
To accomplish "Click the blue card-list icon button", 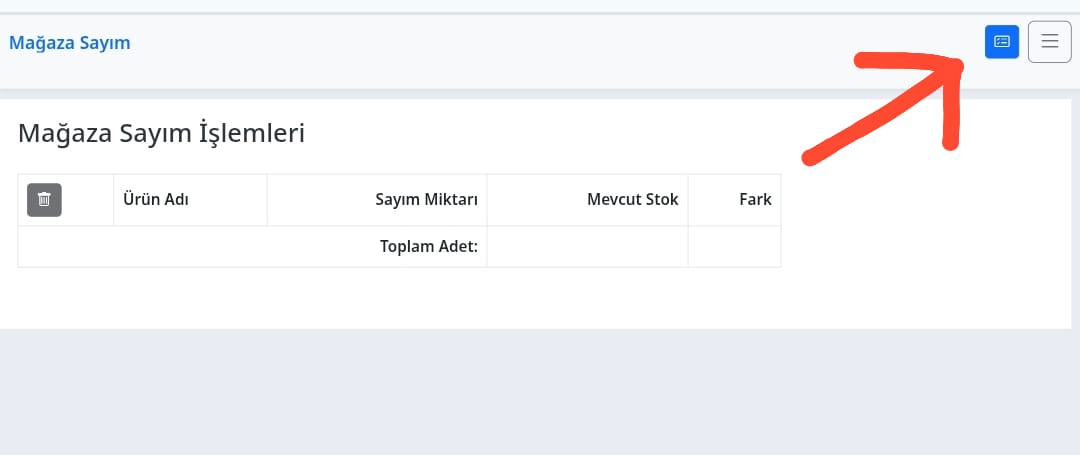I will pyautogui.click(x=1001, y=42).
